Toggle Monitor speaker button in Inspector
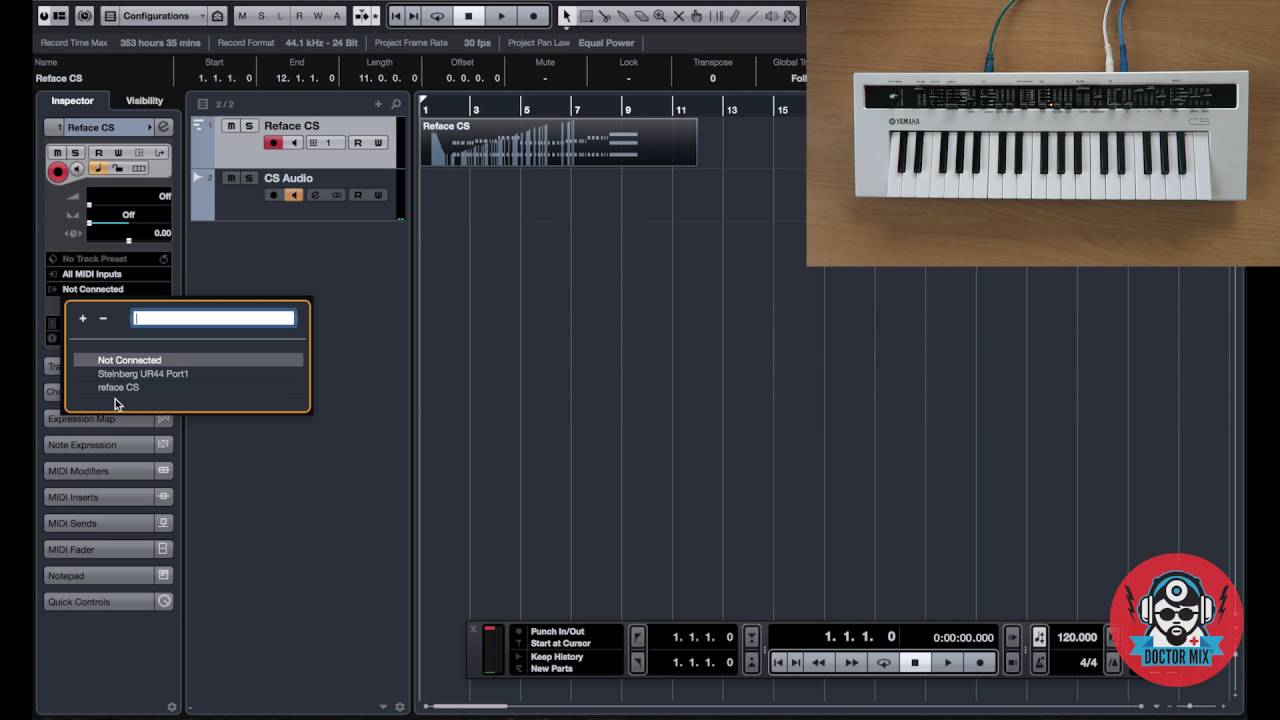1280x720 pixels. point(77,170)
